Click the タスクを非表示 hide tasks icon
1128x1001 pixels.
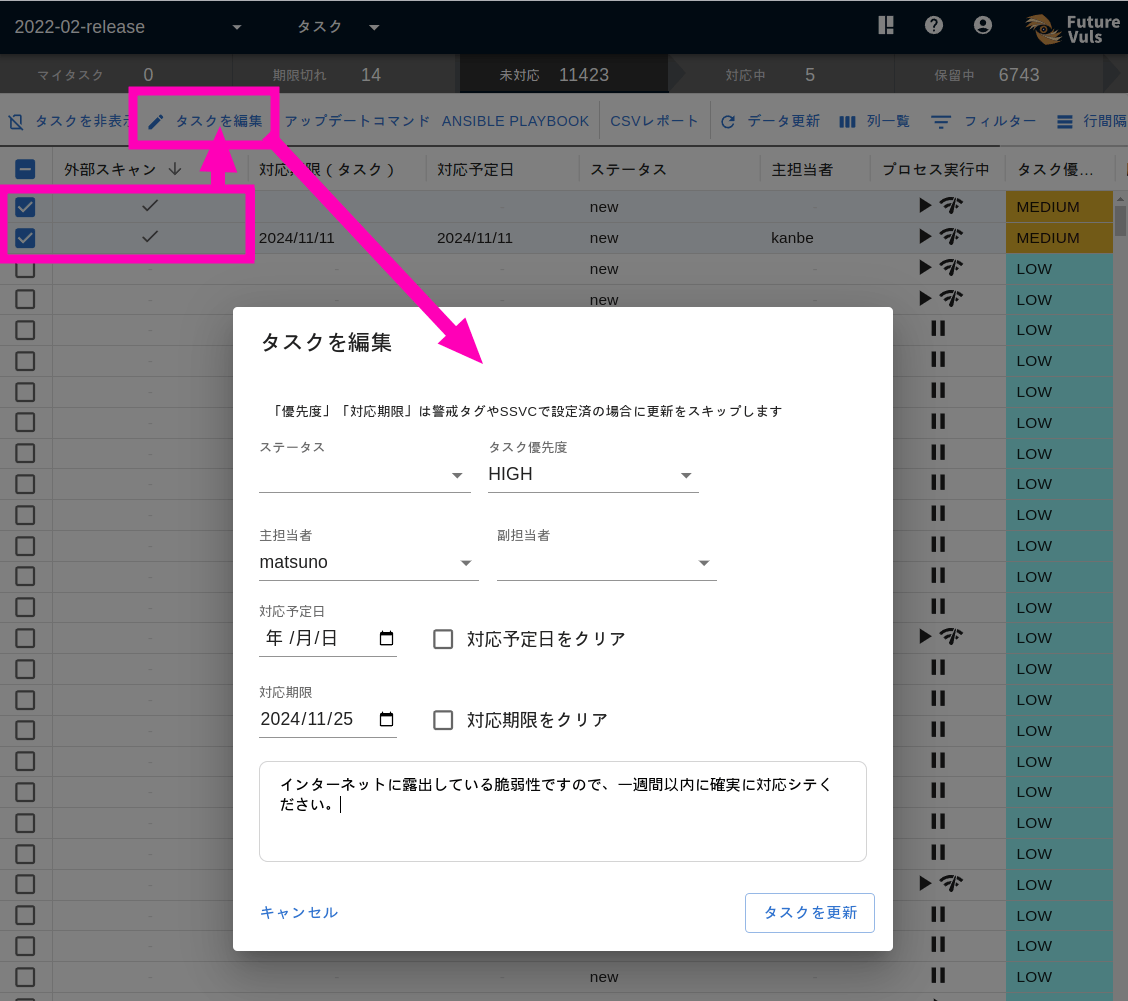pyautogui.click(x=13, y=120)
